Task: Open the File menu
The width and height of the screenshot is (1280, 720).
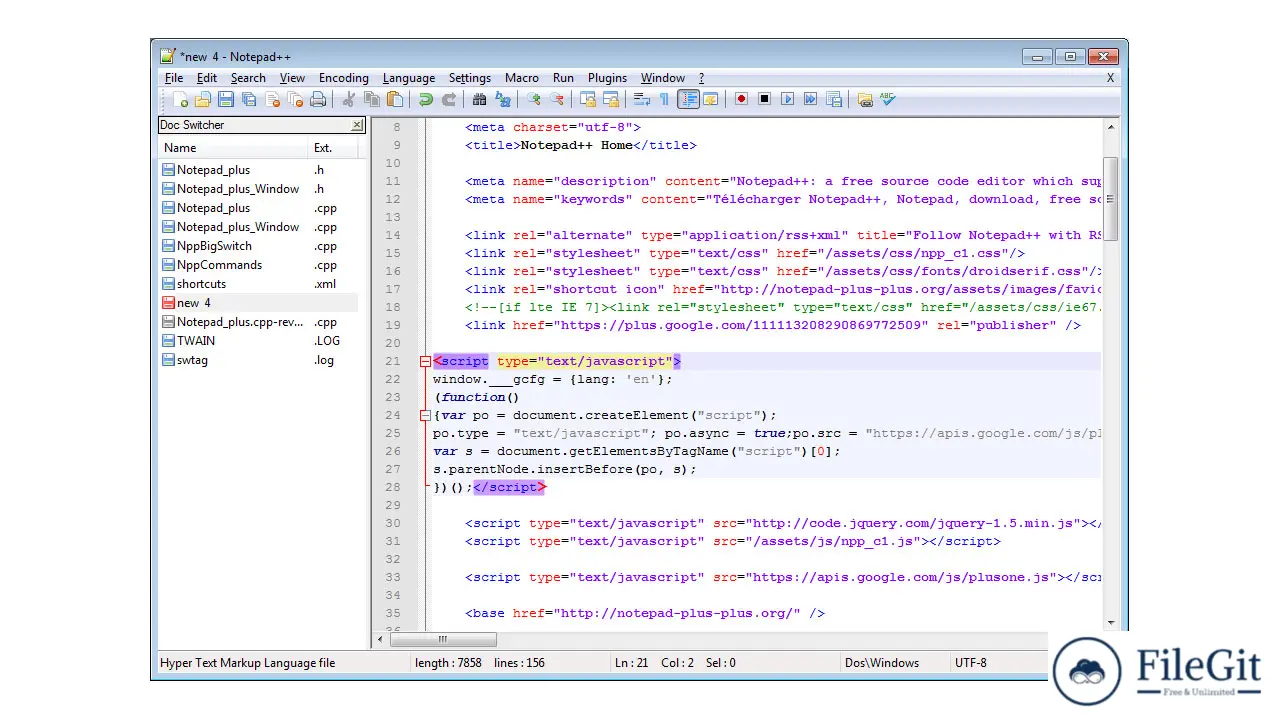Action: click(174, 78)
